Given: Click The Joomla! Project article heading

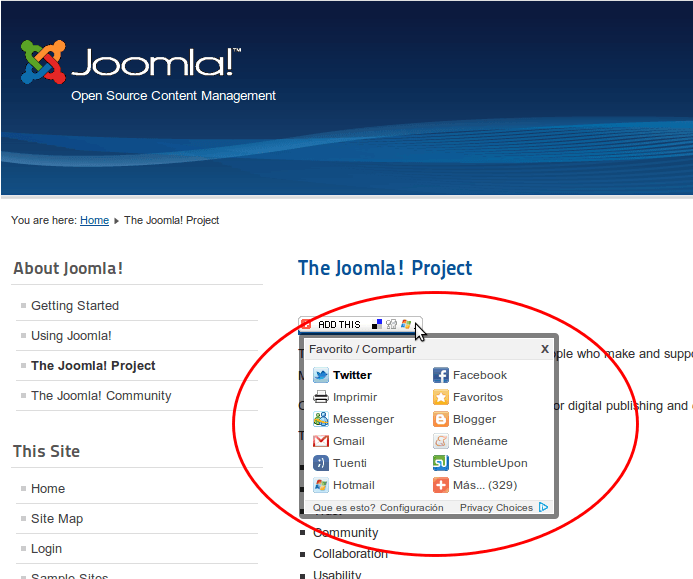Looking at the screenshot, I should [385, 268].
